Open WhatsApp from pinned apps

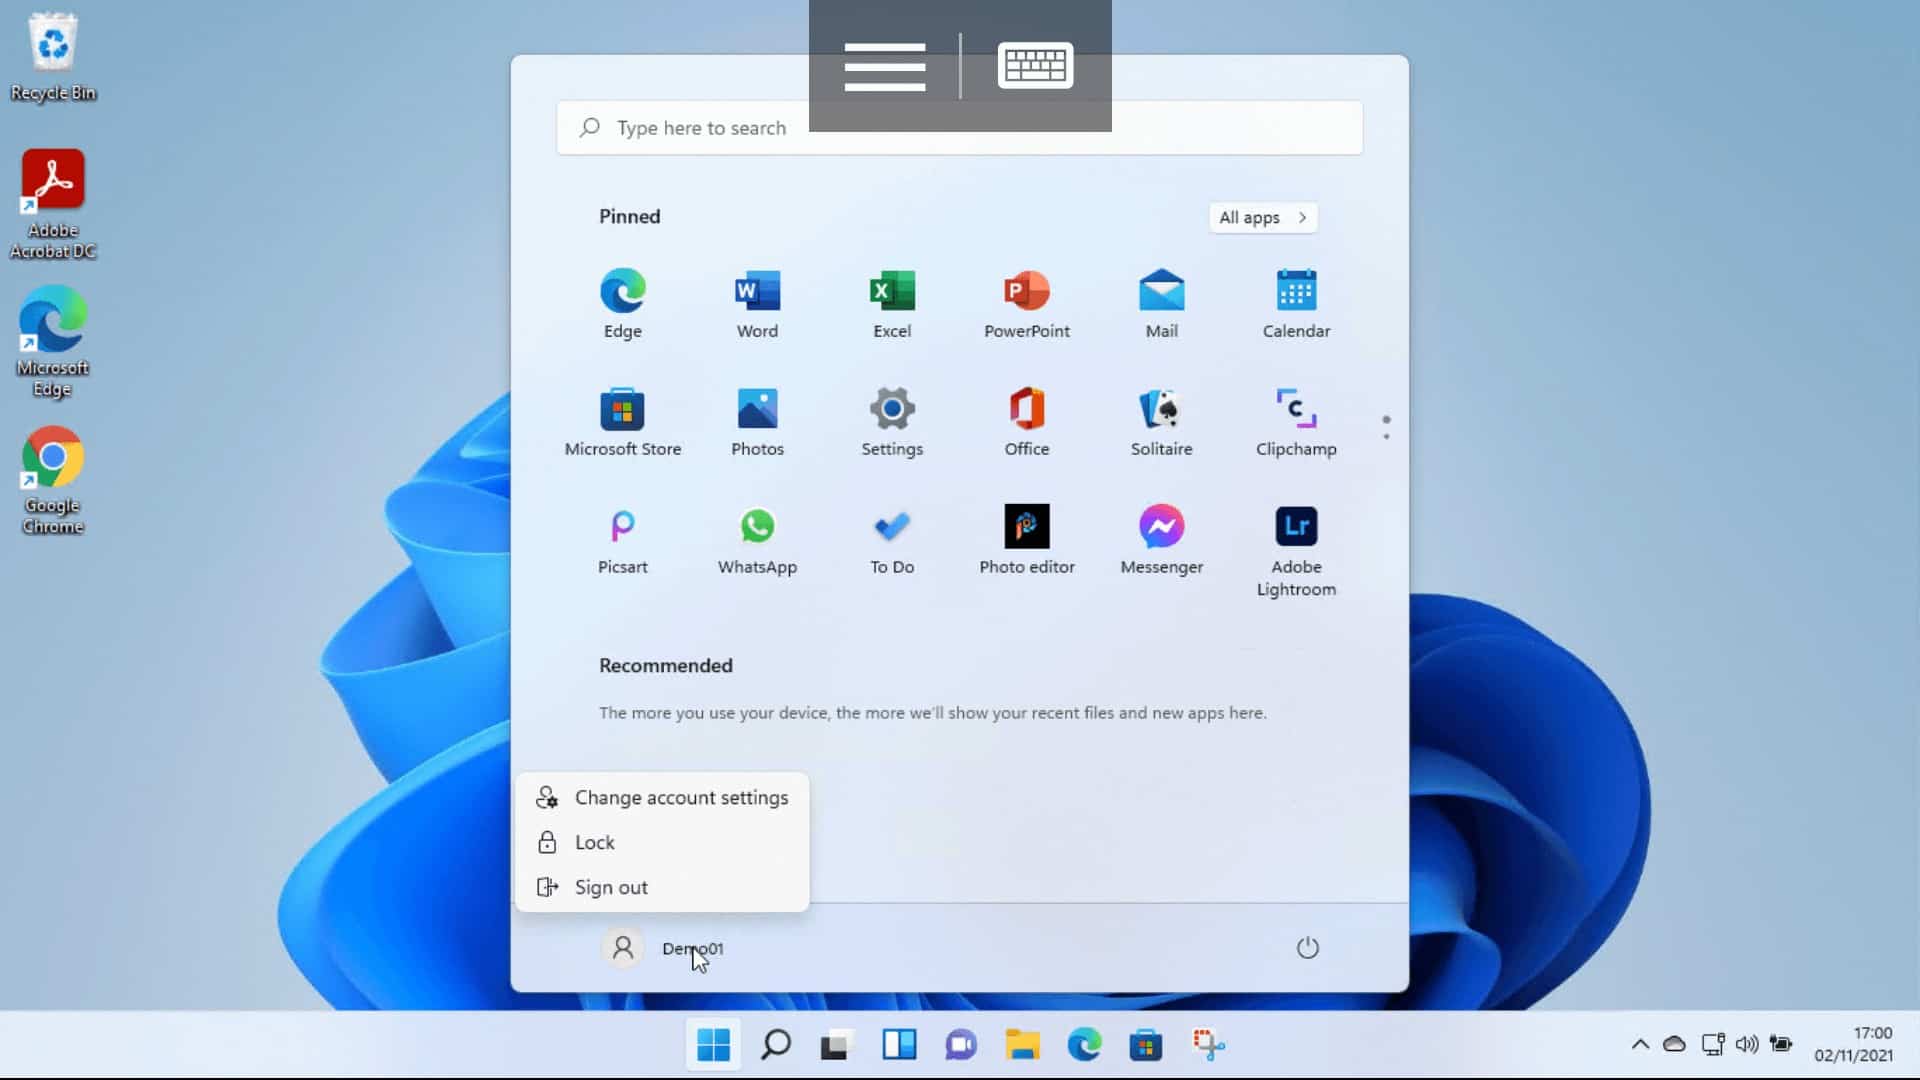757,540
